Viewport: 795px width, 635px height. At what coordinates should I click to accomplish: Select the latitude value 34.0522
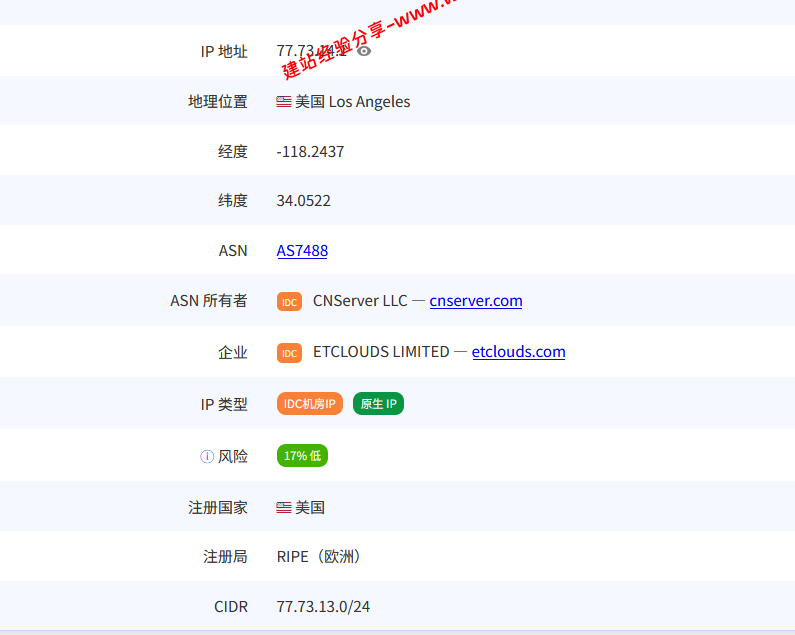(x=303, y=201)
